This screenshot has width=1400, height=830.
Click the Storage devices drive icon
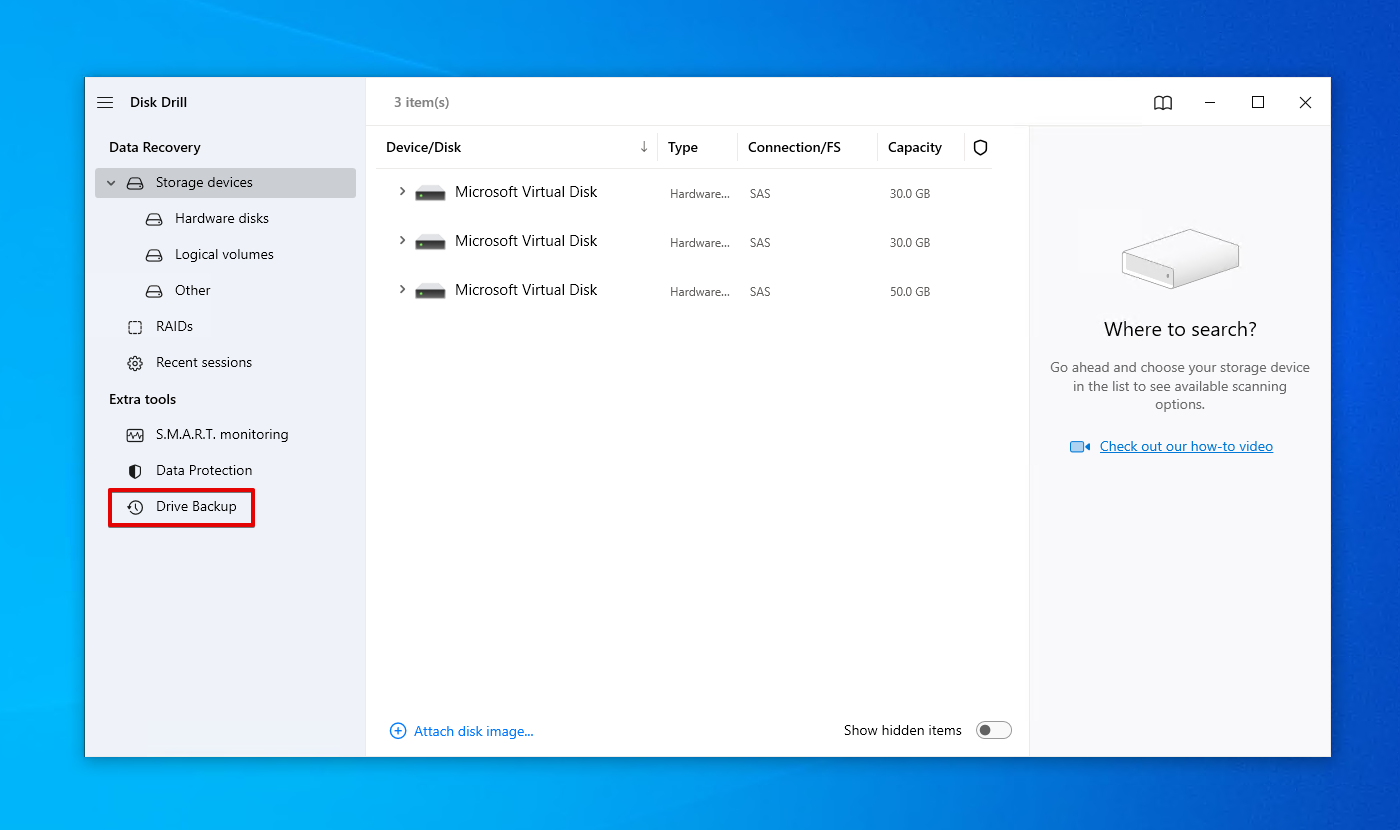135,183
